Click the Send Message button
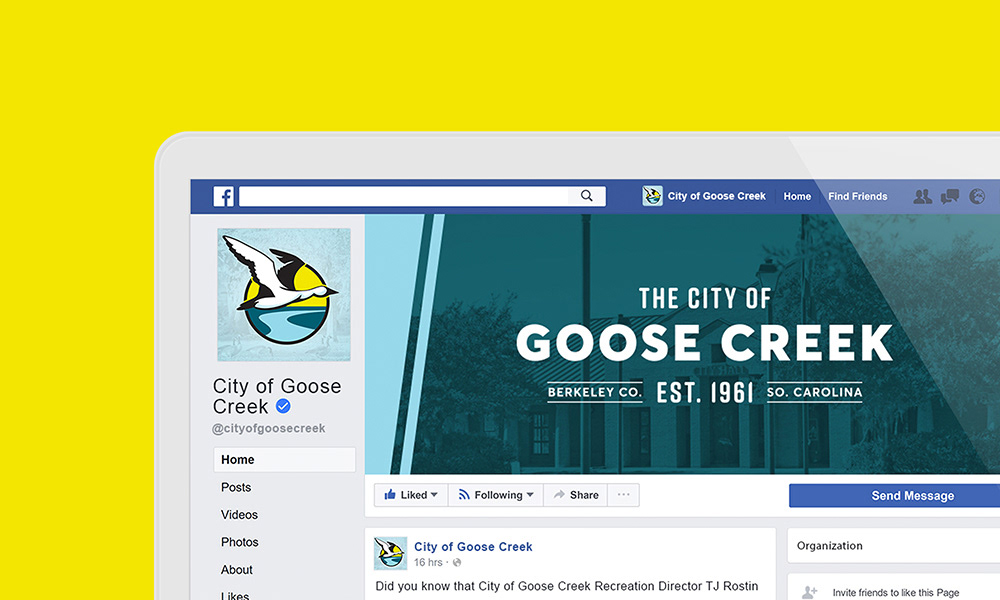1000x600 pixels. 894,495
